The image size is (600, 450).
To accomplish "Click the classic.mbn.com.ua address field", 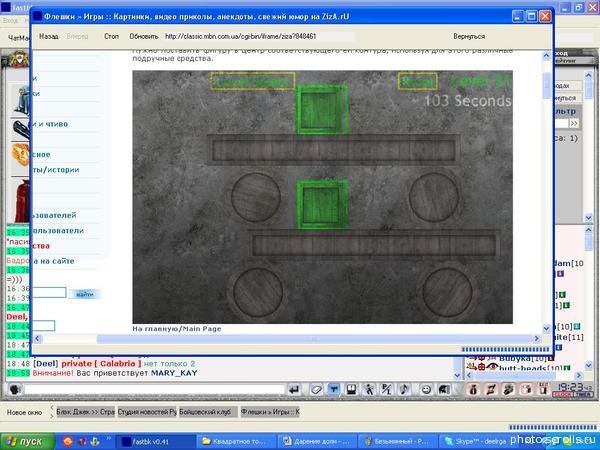I will pyautogui.click(x=259, y=36).
